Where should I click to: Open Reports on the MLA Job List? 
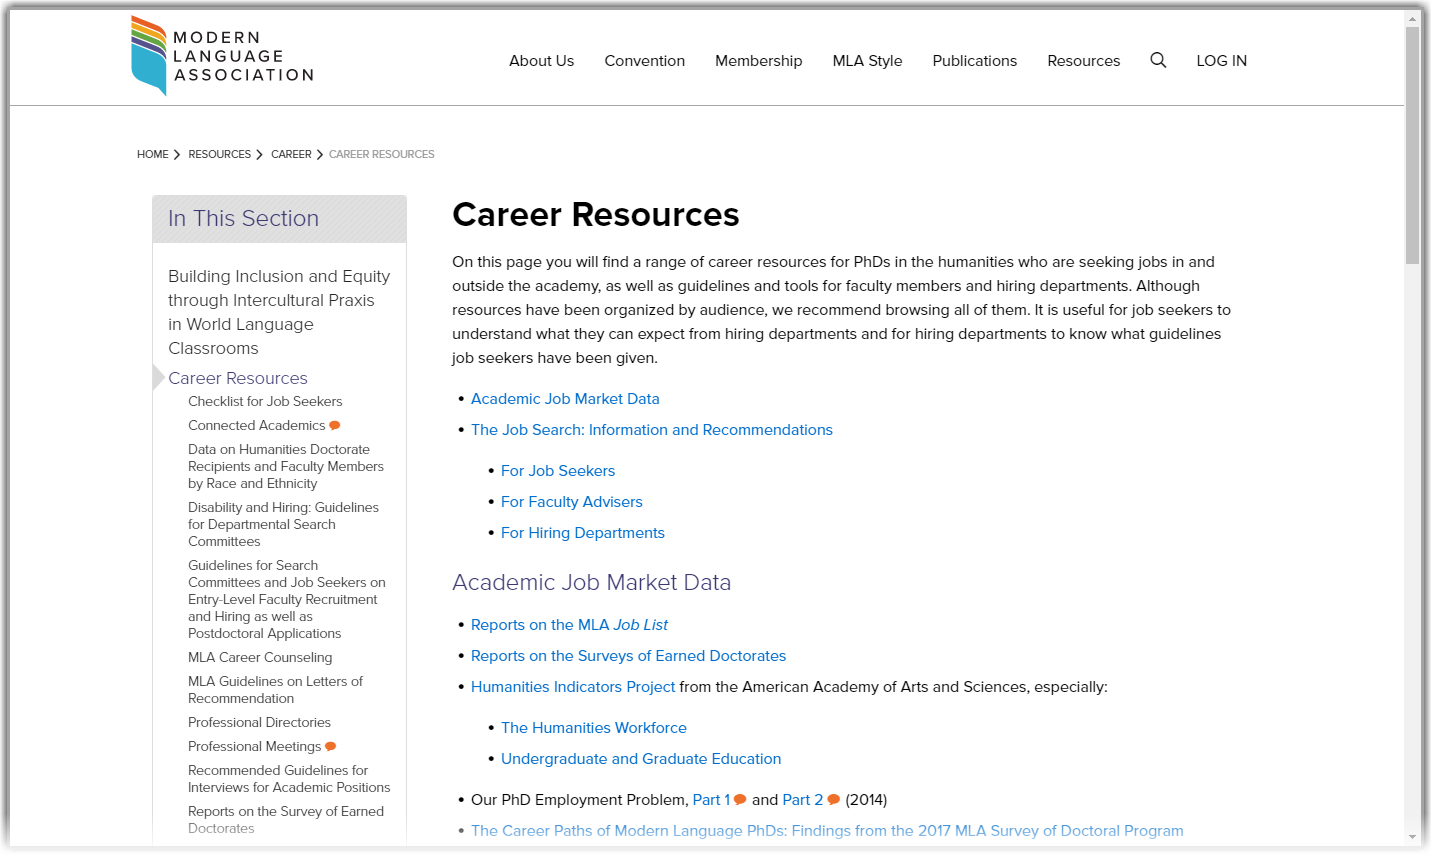[x=569, y=625]
